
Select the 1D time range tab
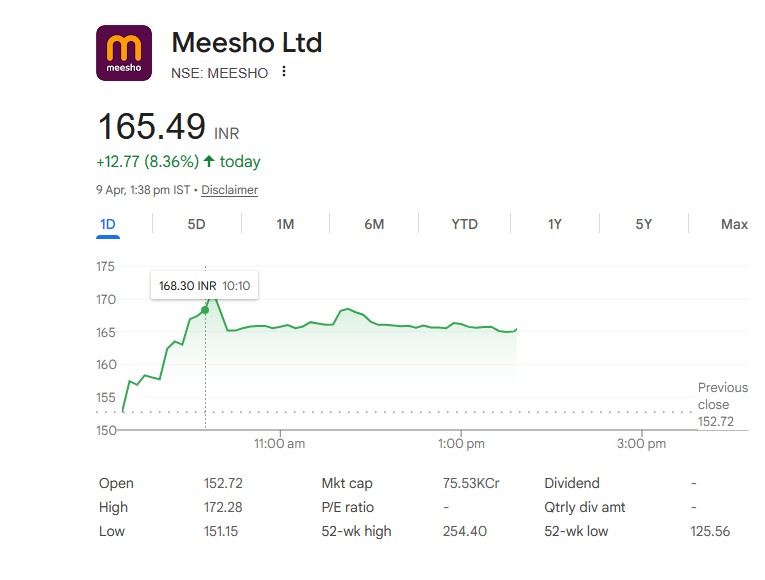point(108,224)
